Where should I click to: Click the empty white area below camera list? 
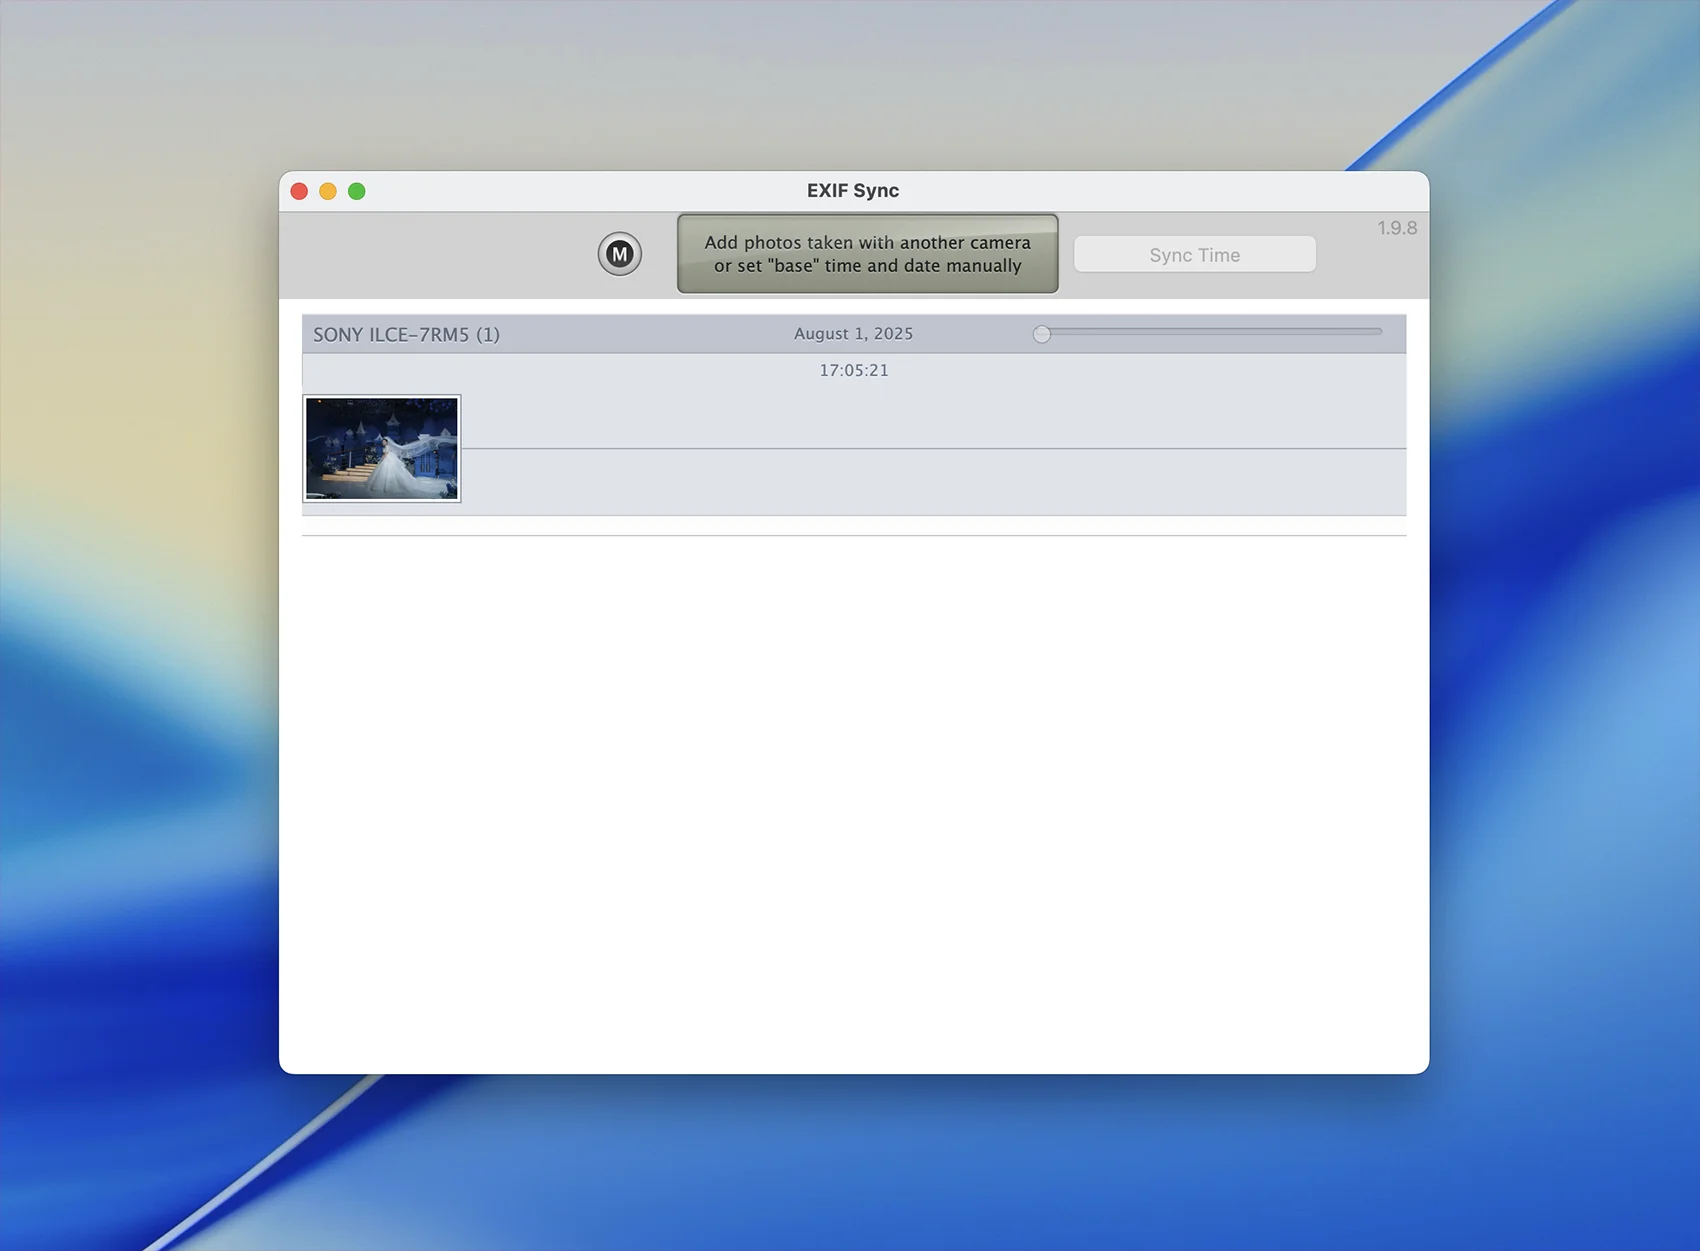point(853,800)
